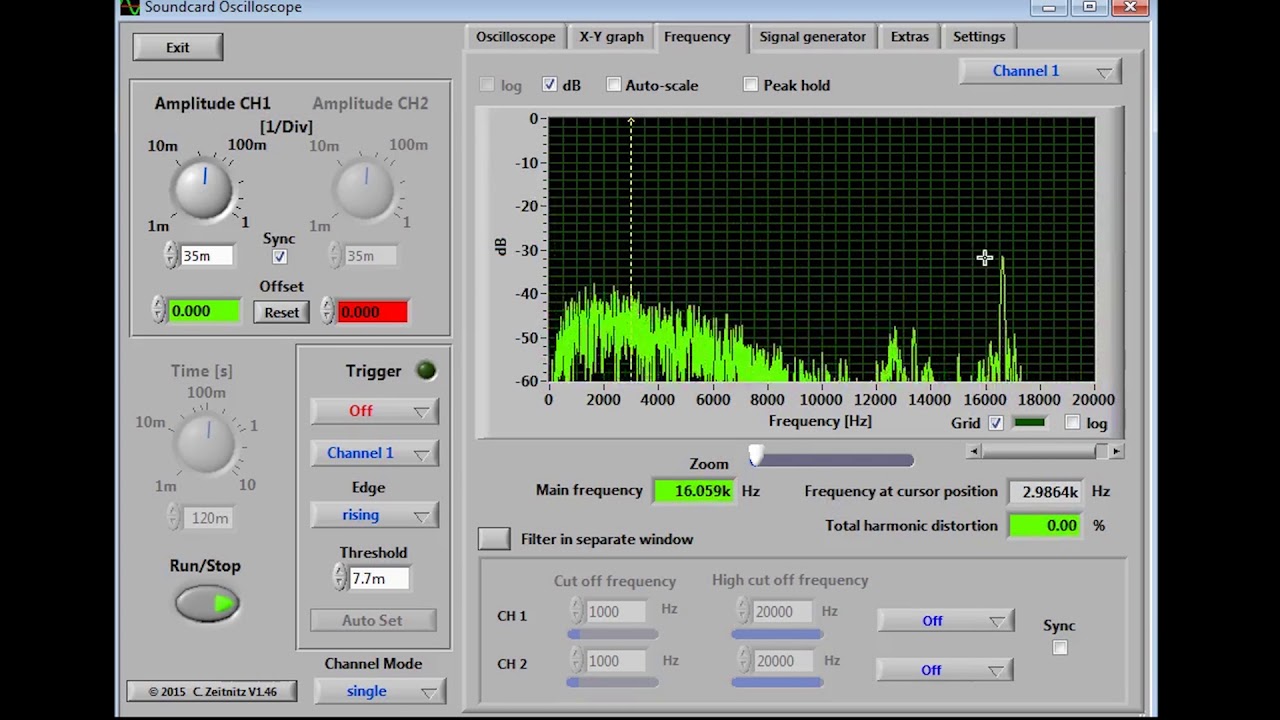Click the graph scrollbar left arrow
Image resolution: width=1280 pixels, height=720 pixels.
pos(974,452)
